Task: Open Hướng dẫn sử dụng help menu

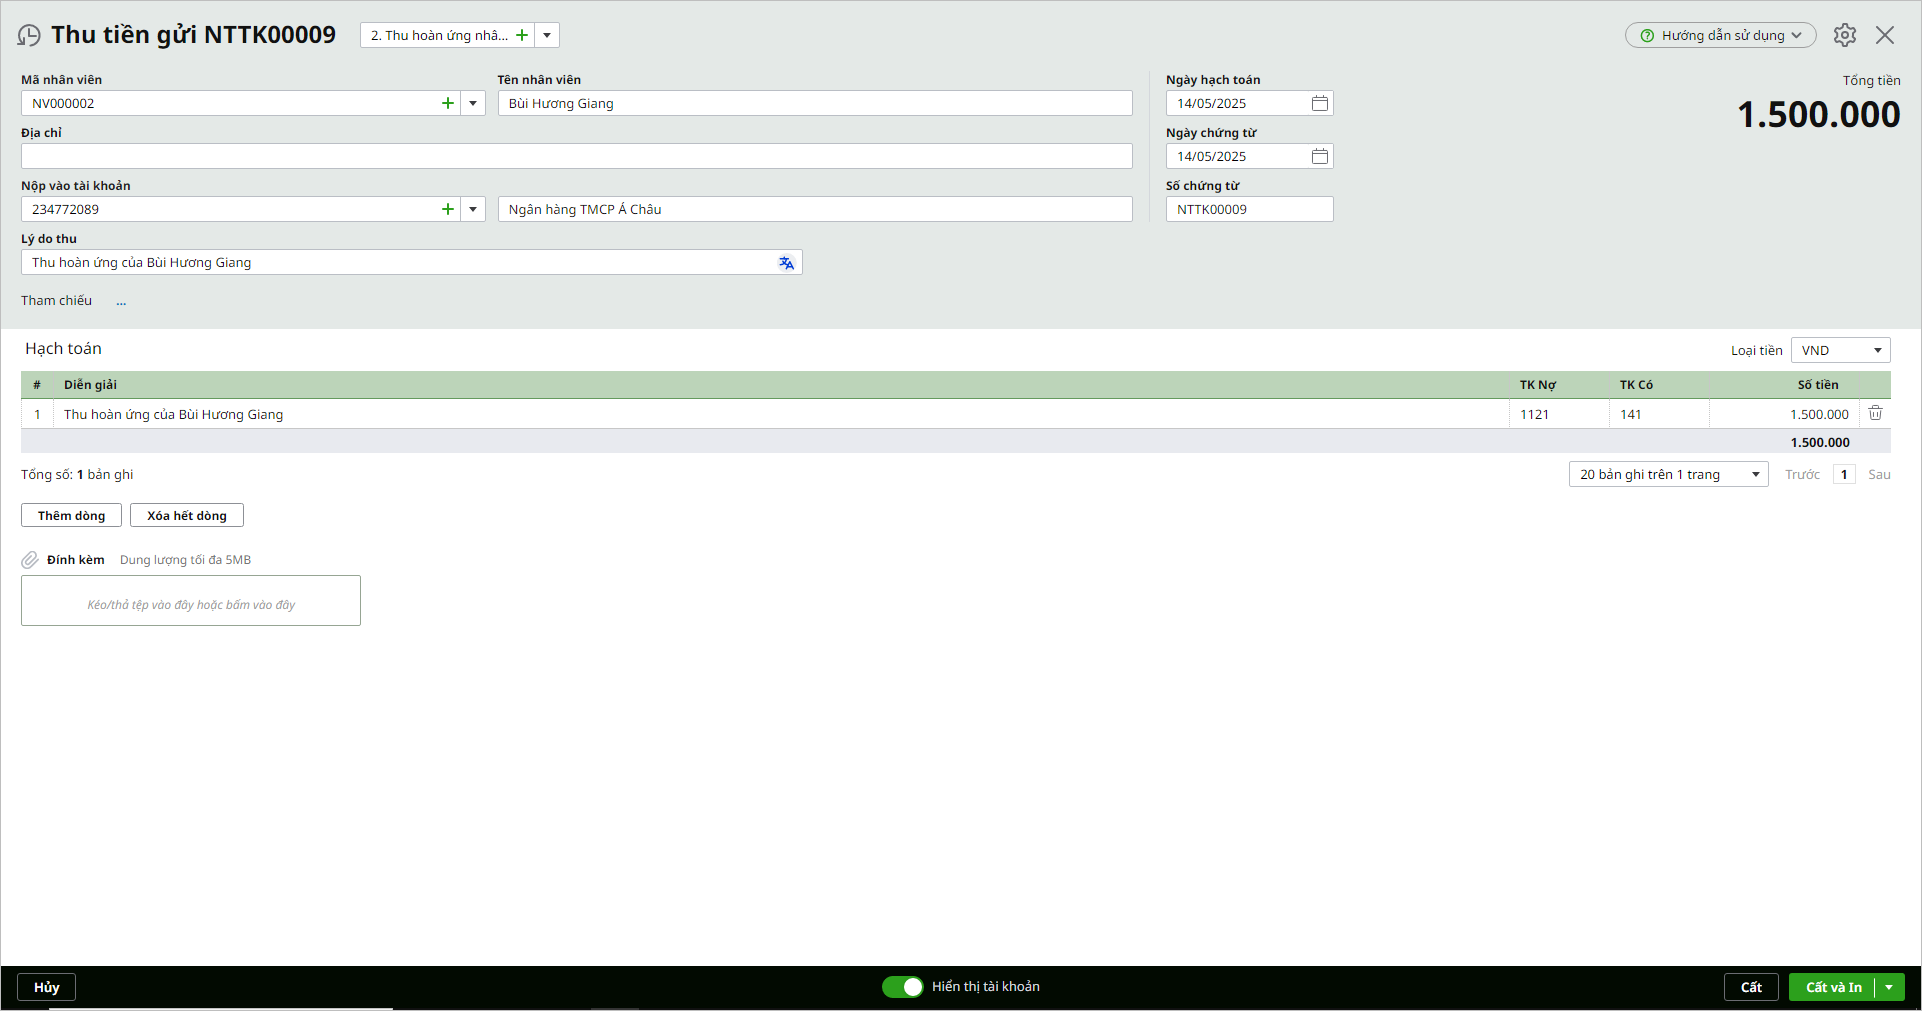Action: coord(1720,35)
